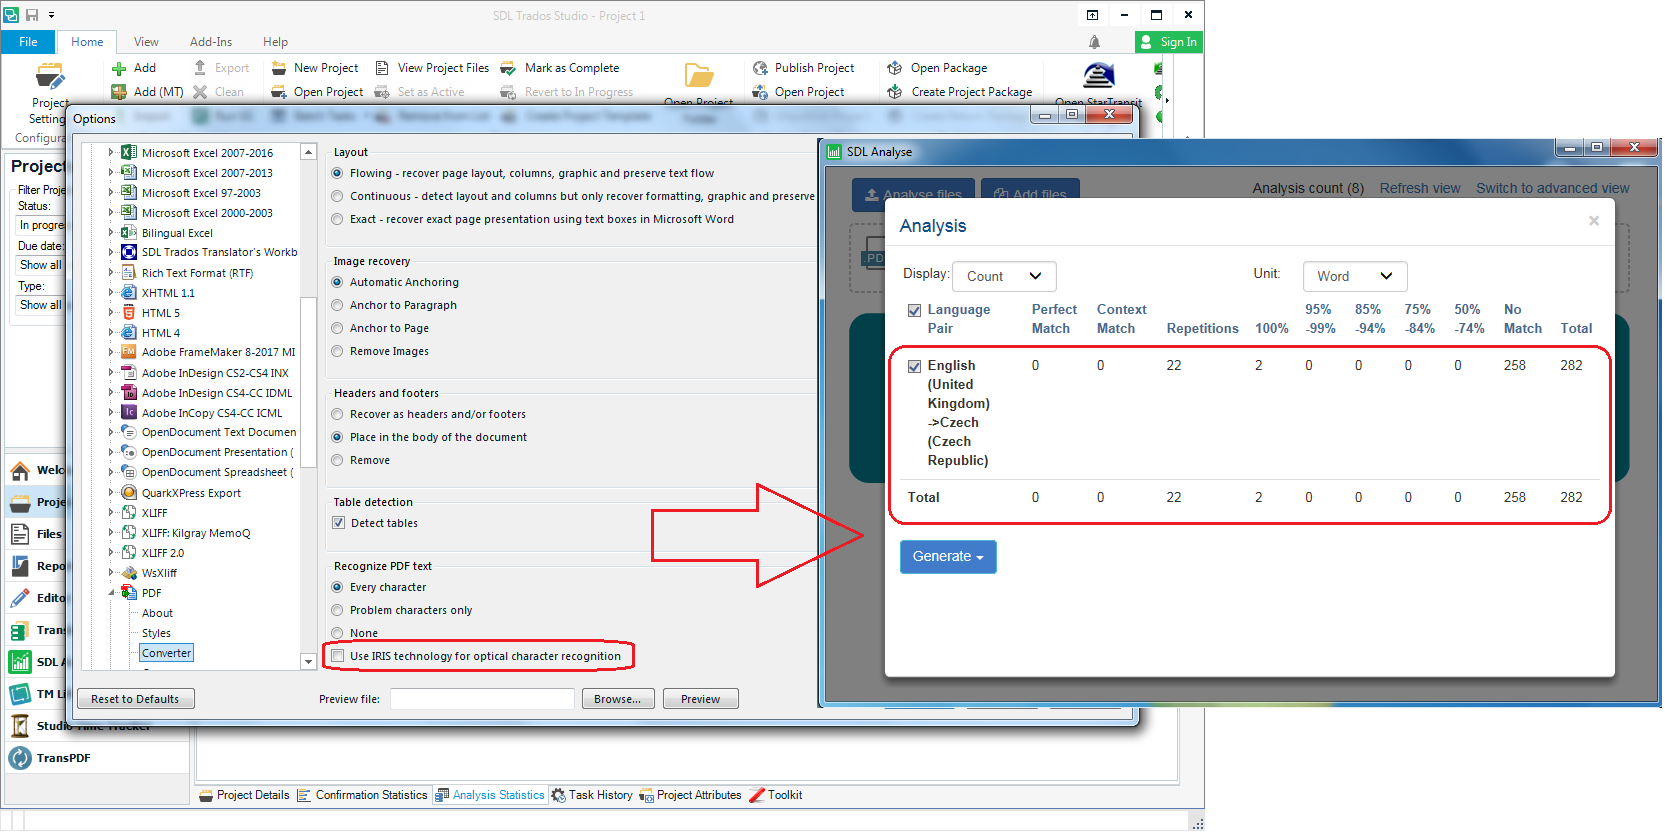Click the notification bell icon
This screenshot has height=834, width=1665.
point(1094,42)
